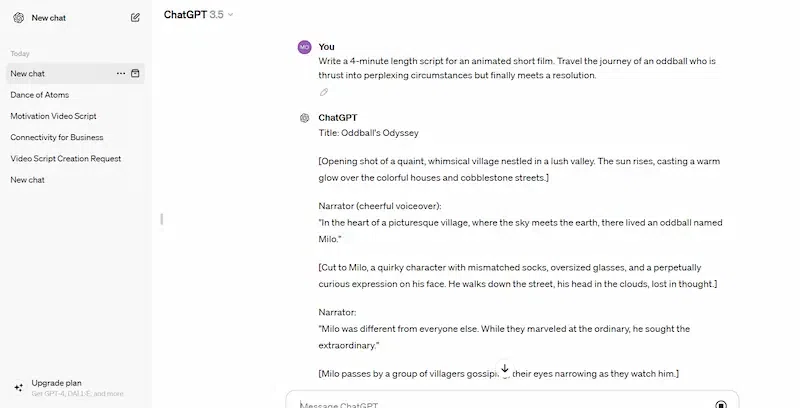
Task: Click the Upgrade plan sparkle icon
Action: (18, 387)
